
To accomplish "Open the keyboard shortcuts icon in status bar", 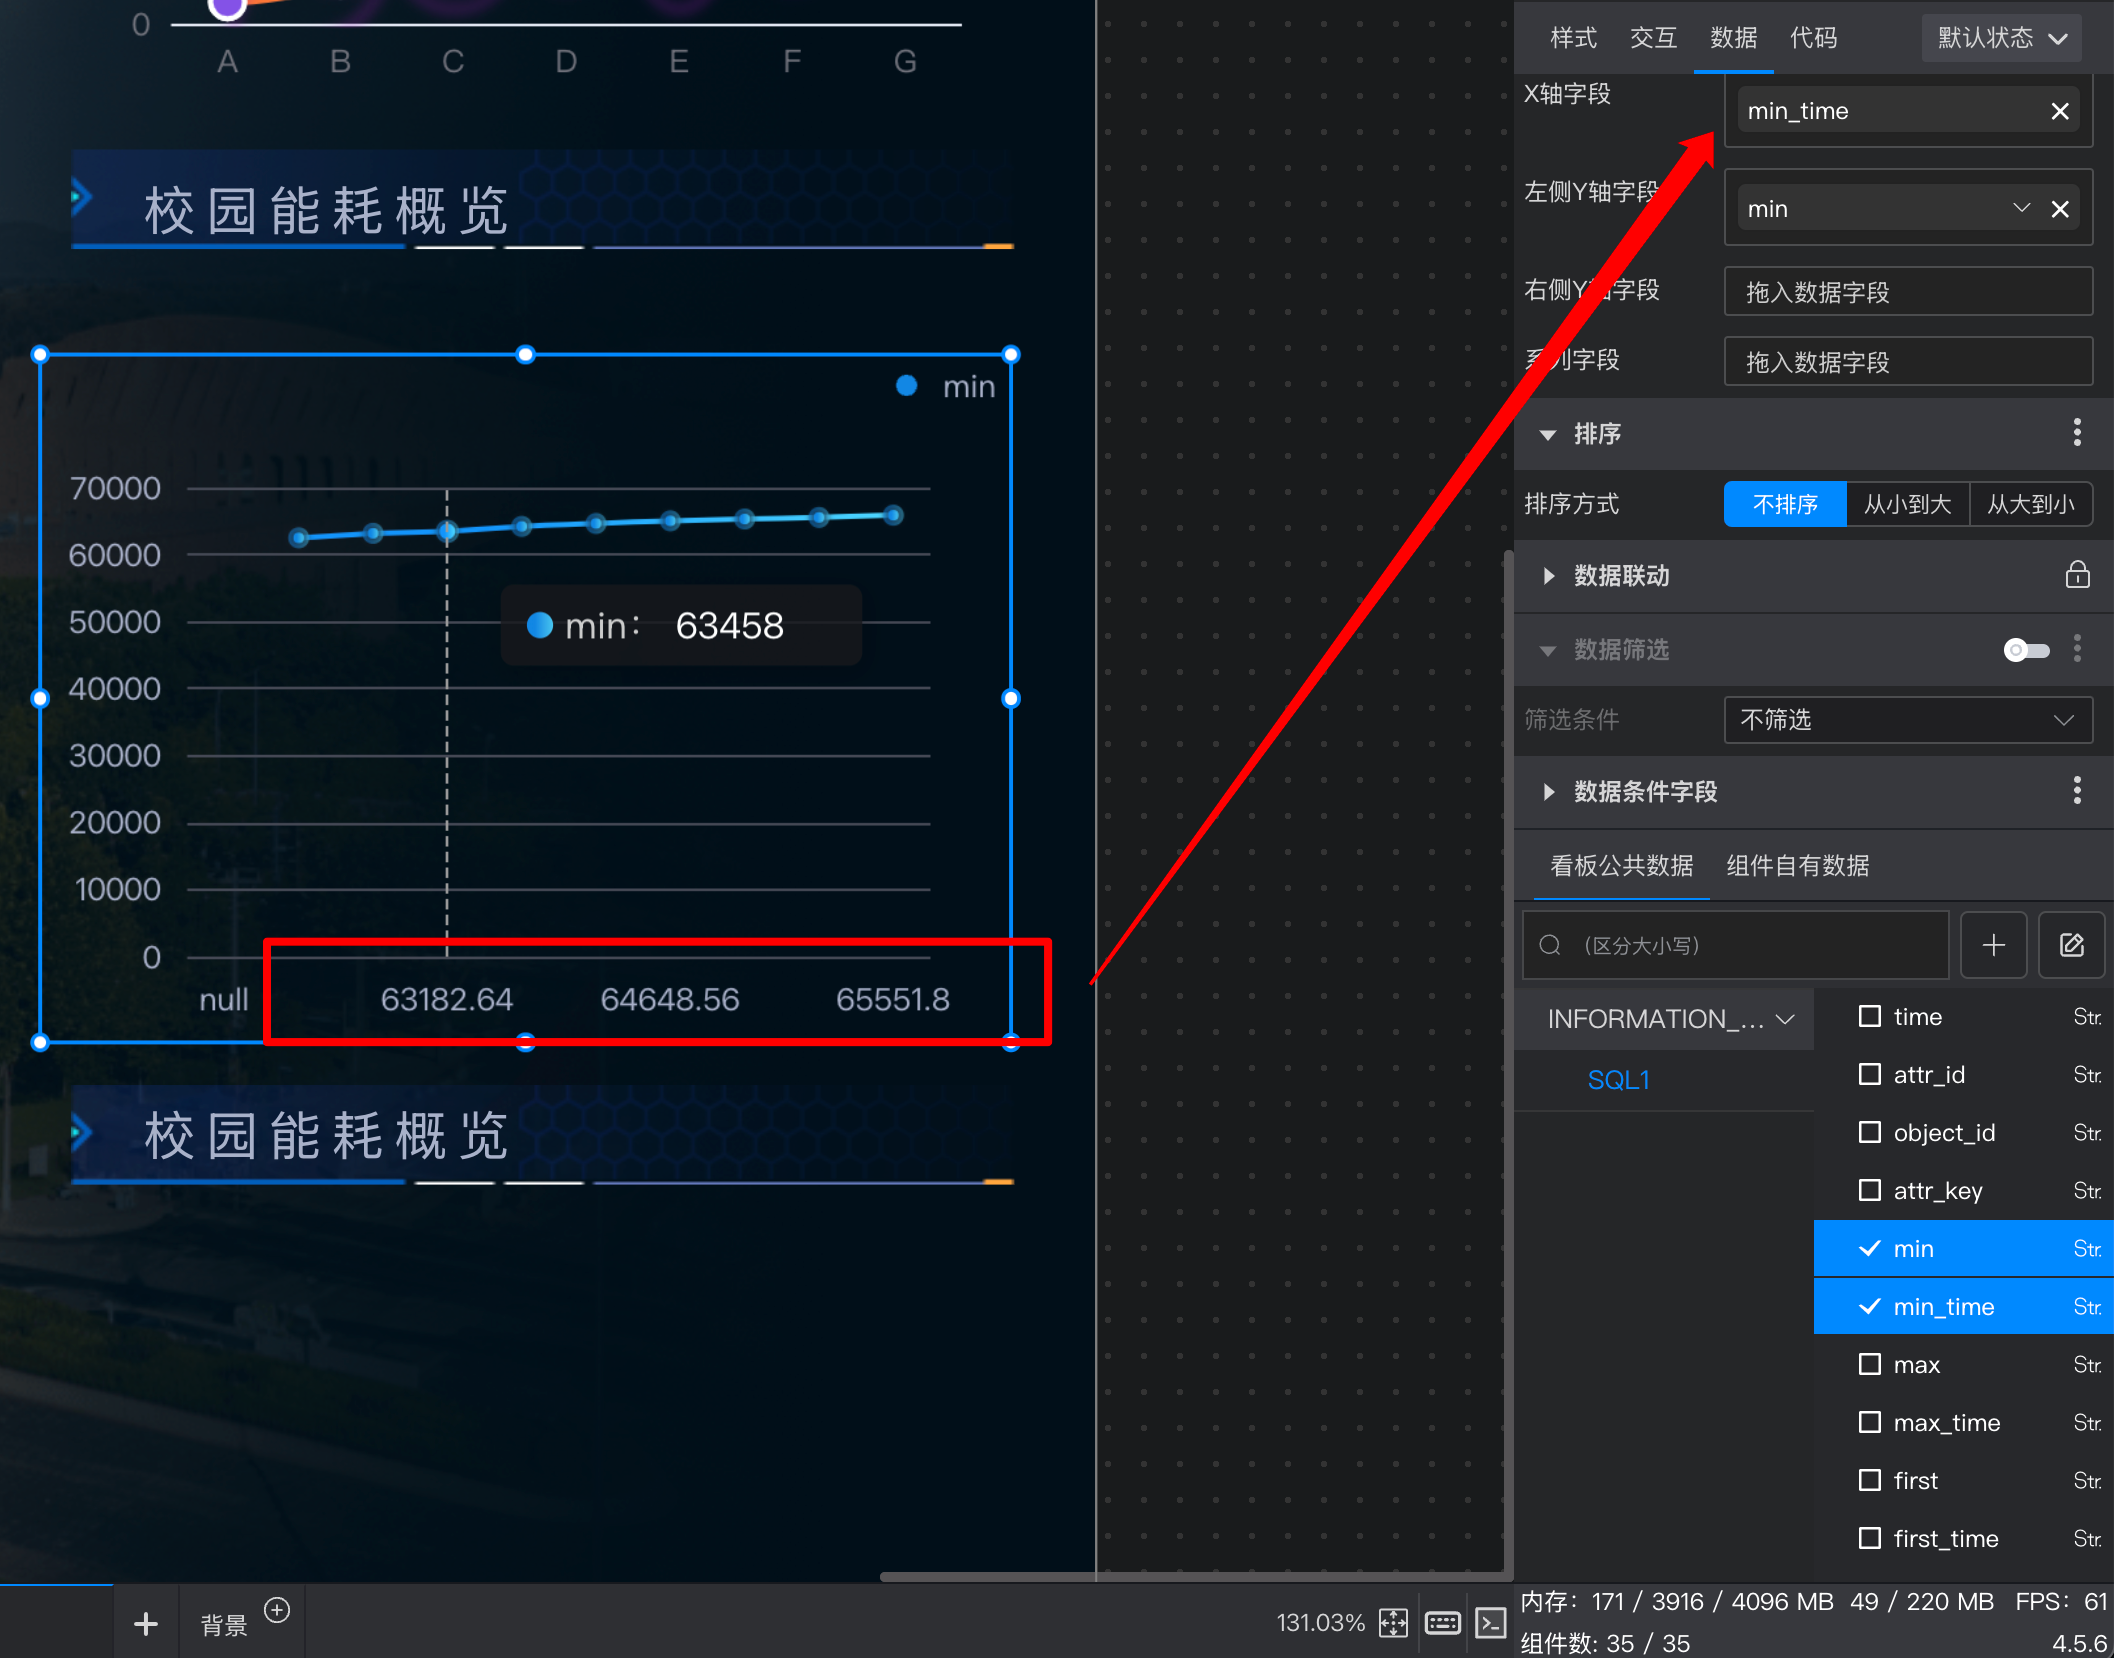I will 1442,1622.
